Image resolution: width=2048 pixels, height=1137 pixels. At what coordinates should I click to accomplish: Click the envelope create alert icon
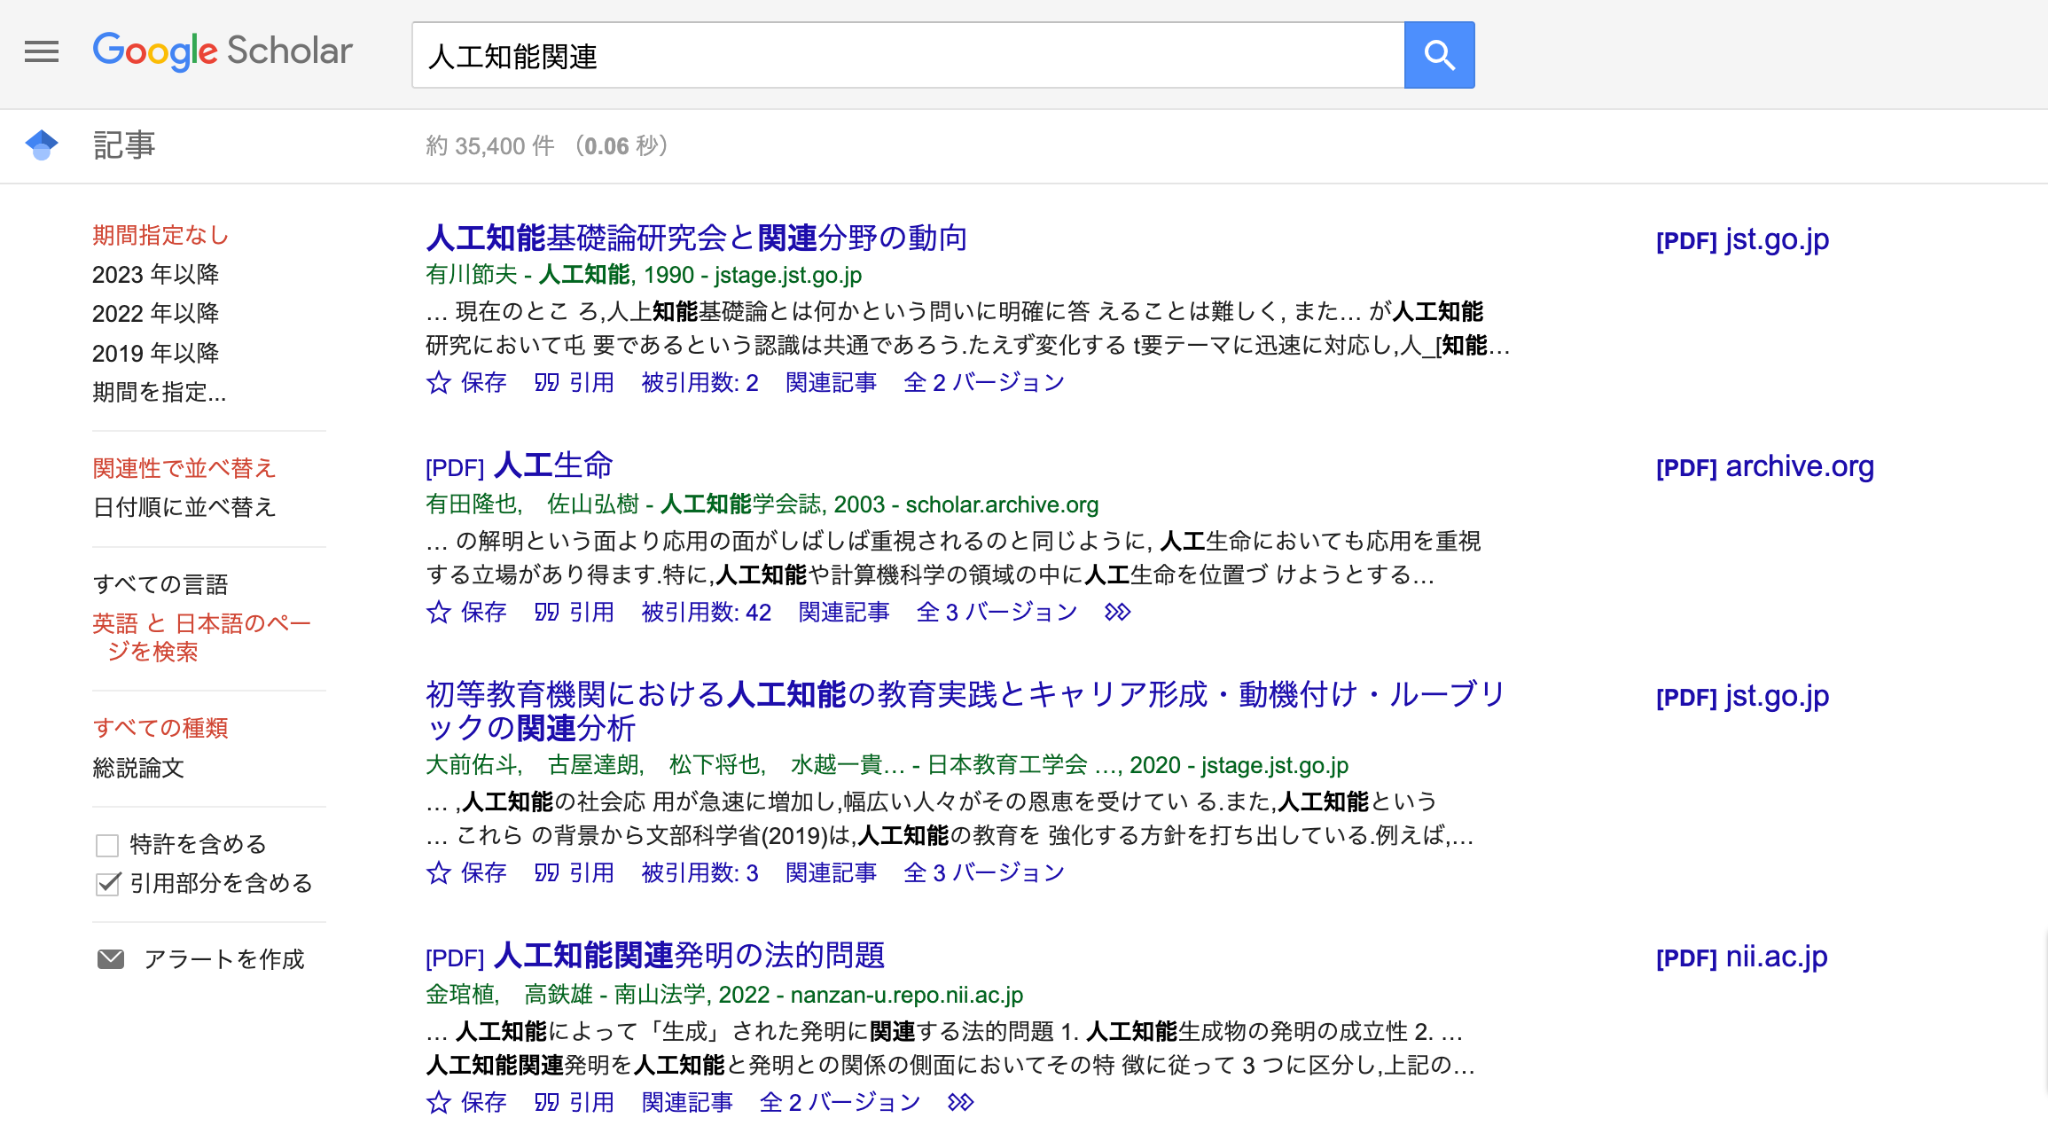110,959
